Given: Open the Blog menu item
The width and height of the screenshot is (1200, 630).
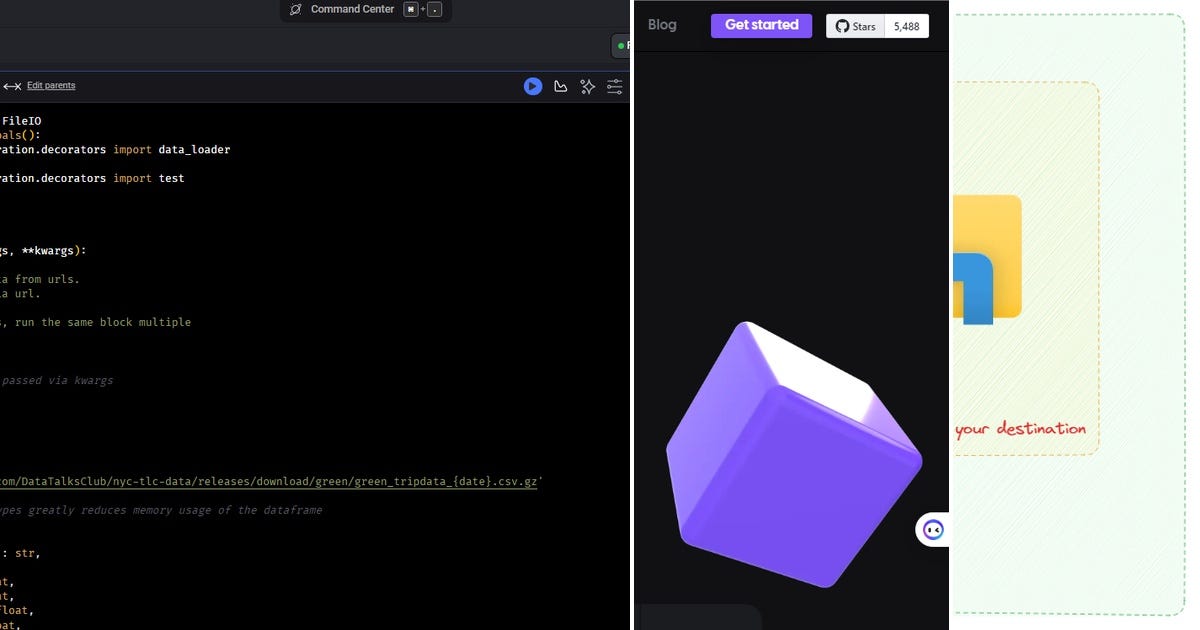Looking at the screenshot, I should (662, 25).
